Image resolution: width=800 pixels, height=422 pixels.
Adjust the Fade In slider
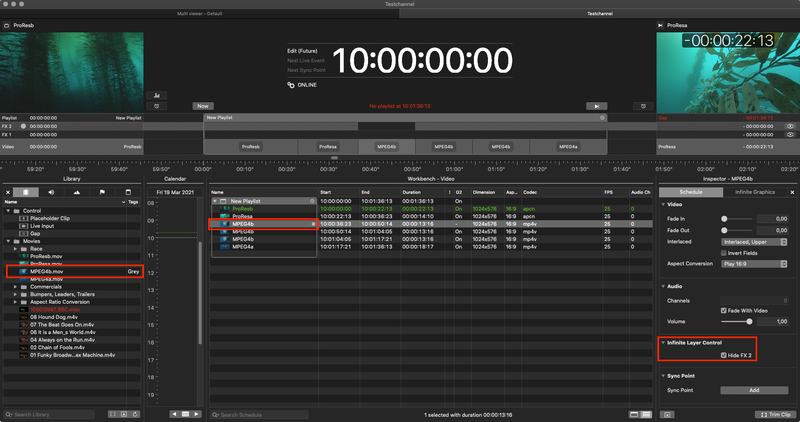[x=737, y=219]
